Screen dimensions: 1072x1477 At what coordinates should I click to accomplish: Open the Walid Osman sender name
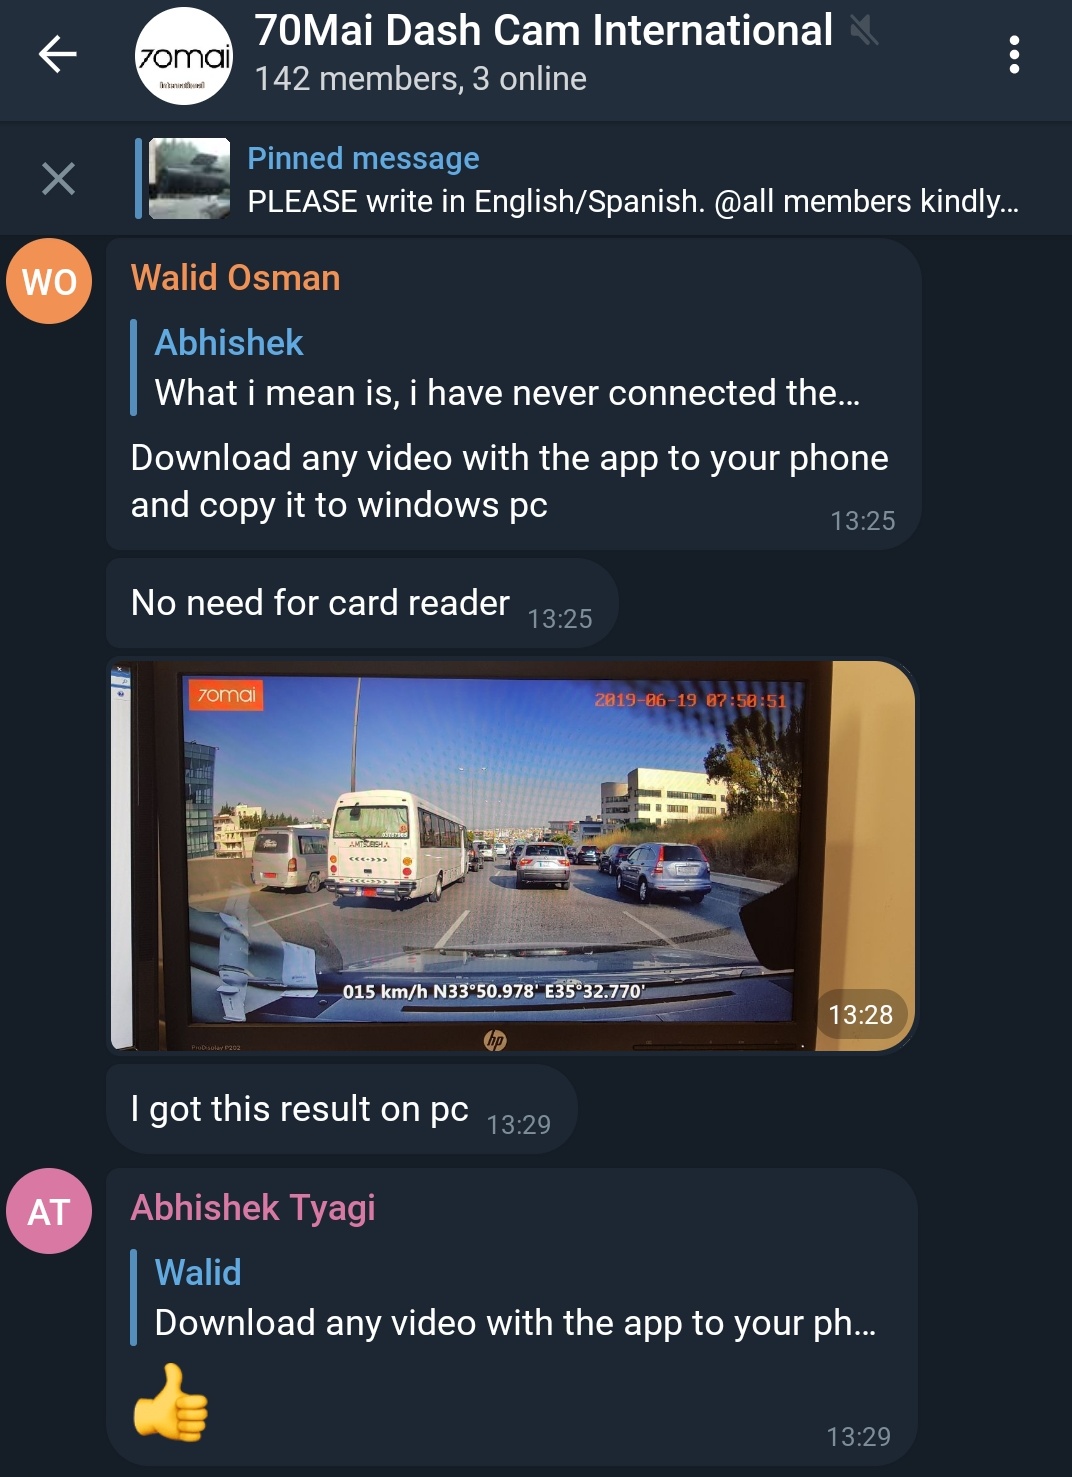pyautogui.click(x=235, y=278)
